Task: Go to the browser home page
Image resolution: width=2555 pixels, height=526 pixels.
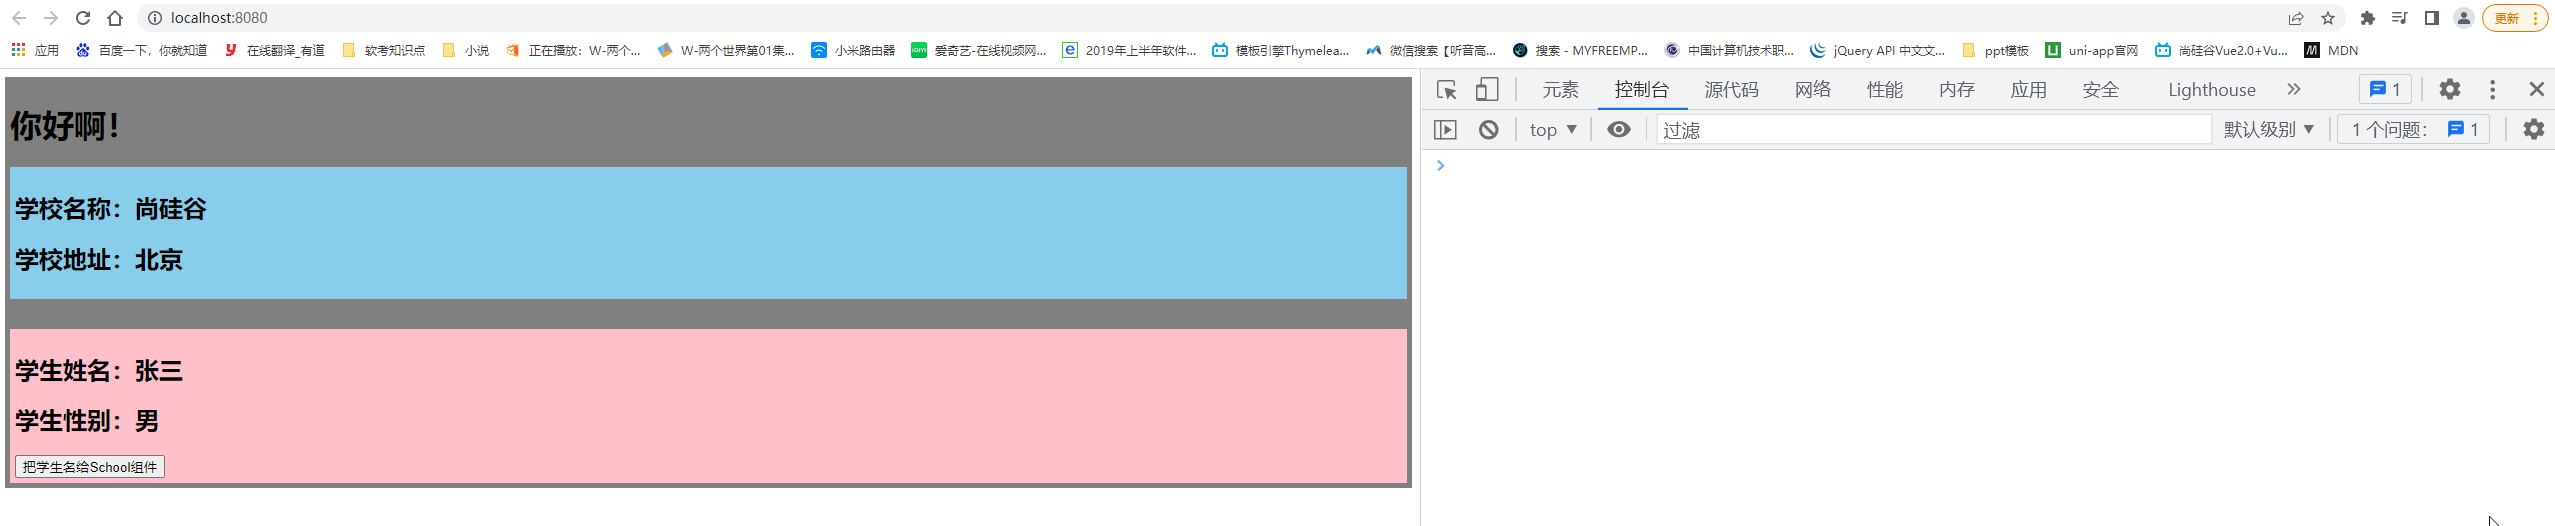Action: click(115, 18)
